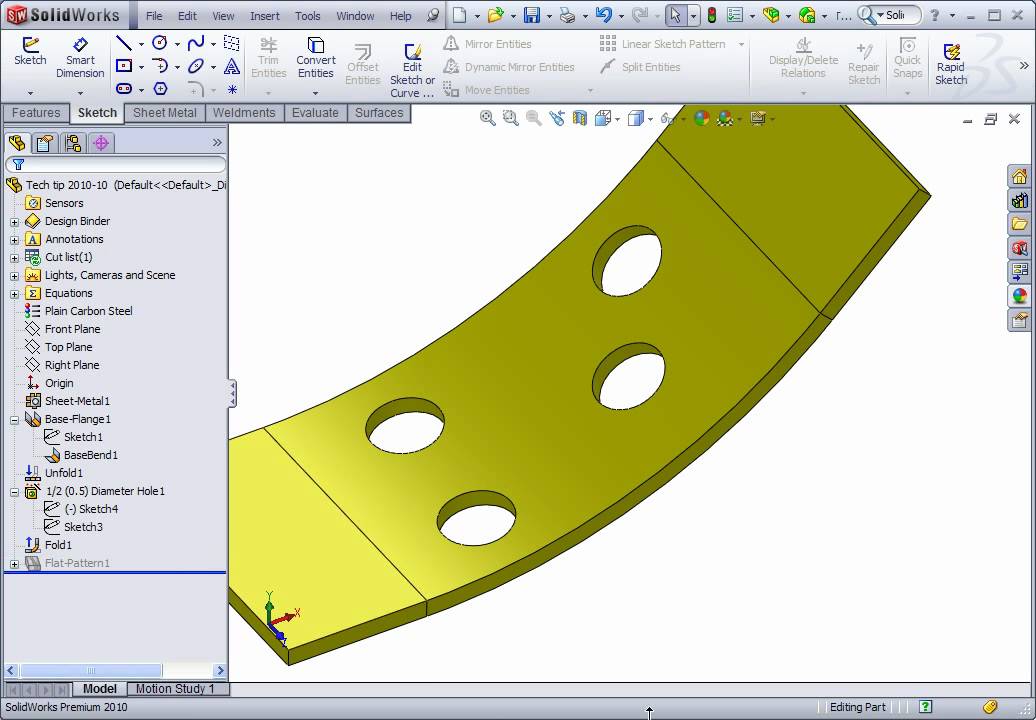Image resolution: width=1036 pixels, height=720 pixels.
Task: Collapse the feature tree panel chevron
Action: point(217,143)
